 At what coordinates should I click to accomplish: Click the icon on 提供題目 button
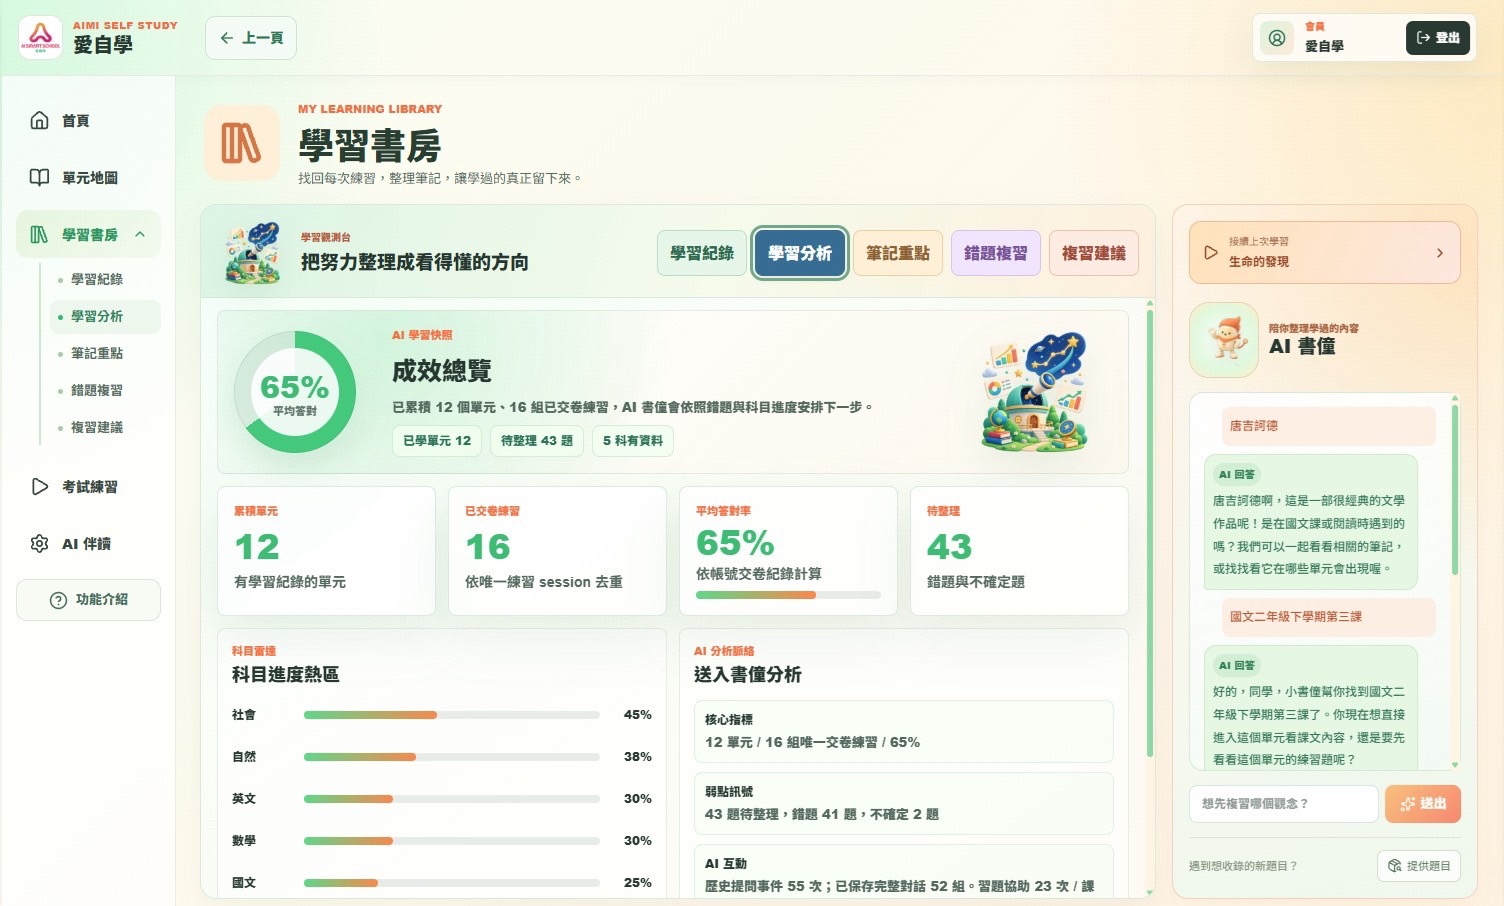click(x=1394, y=866)
